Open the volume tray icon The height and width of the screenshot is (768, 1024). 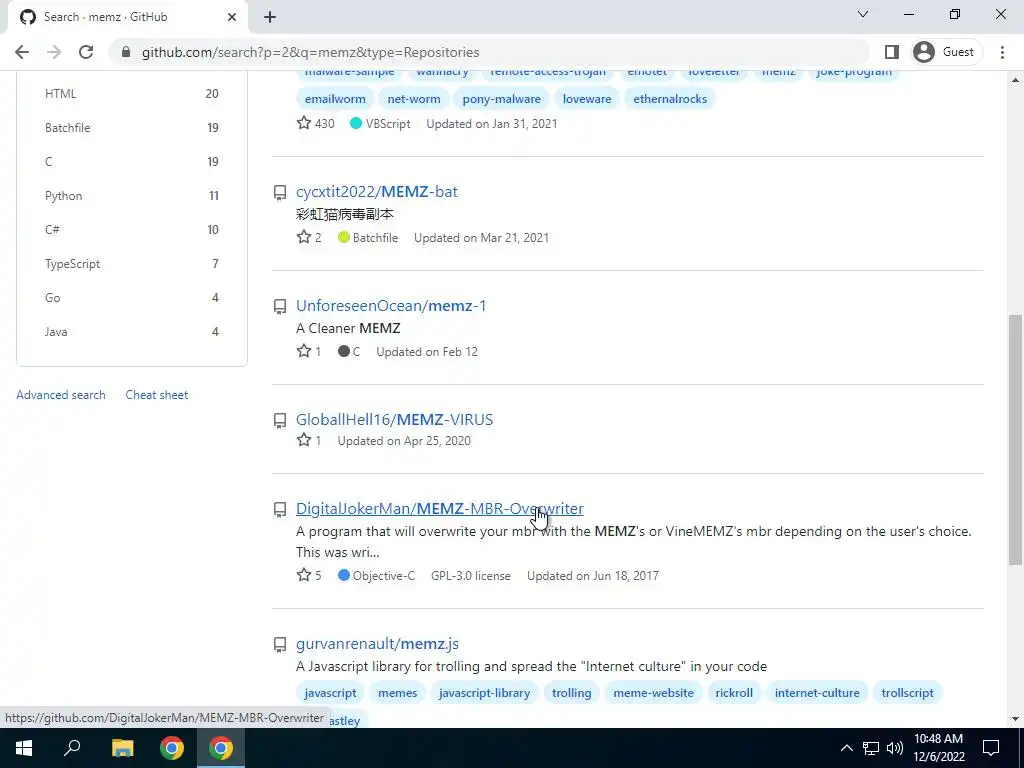click(x=895, y=748)
